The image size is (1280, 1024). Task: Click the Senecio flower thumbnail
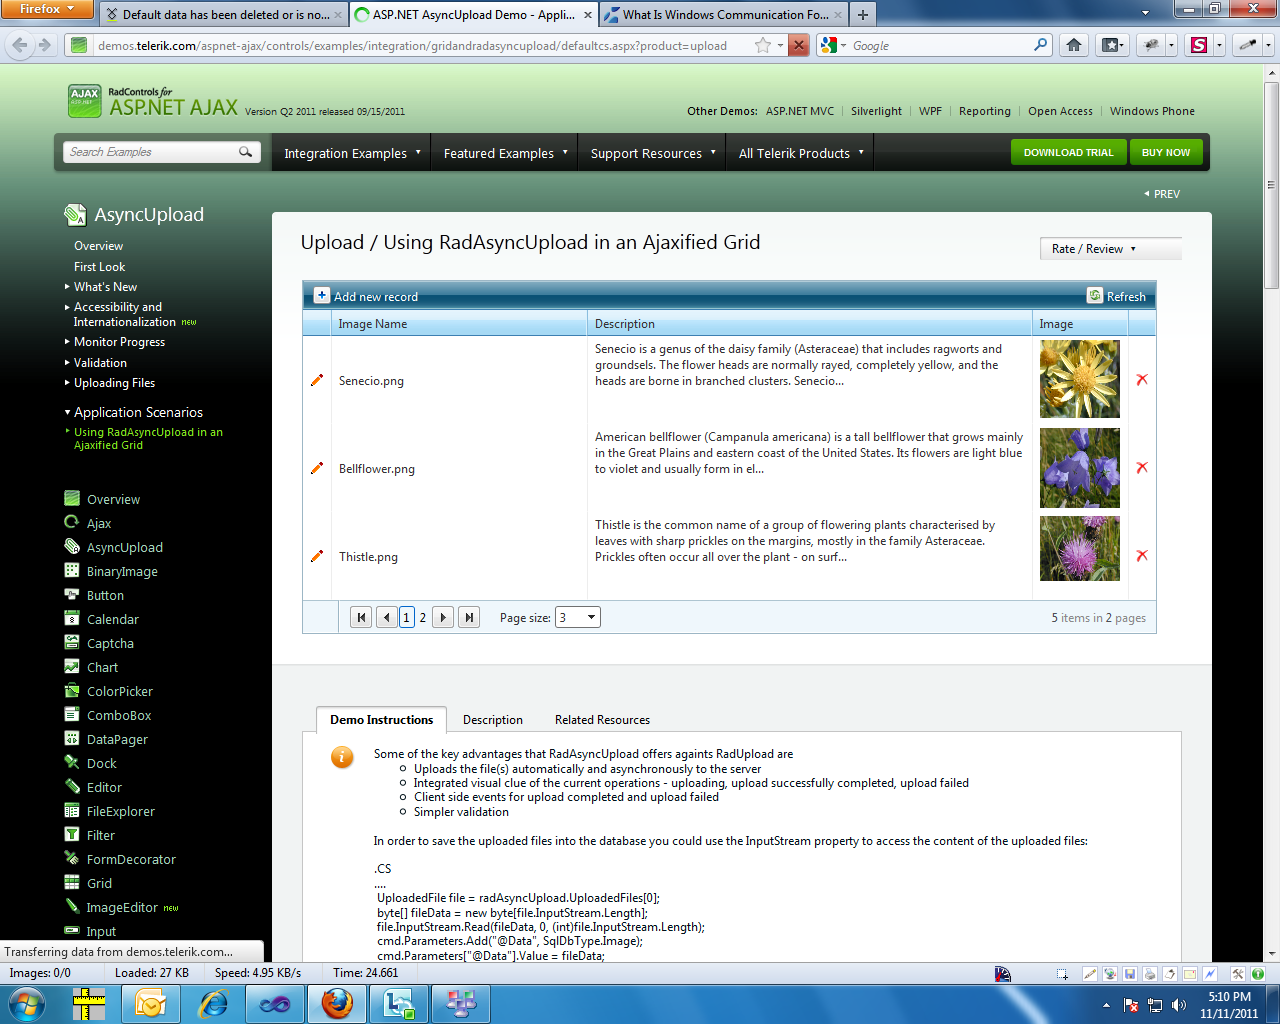[1080, 379]
